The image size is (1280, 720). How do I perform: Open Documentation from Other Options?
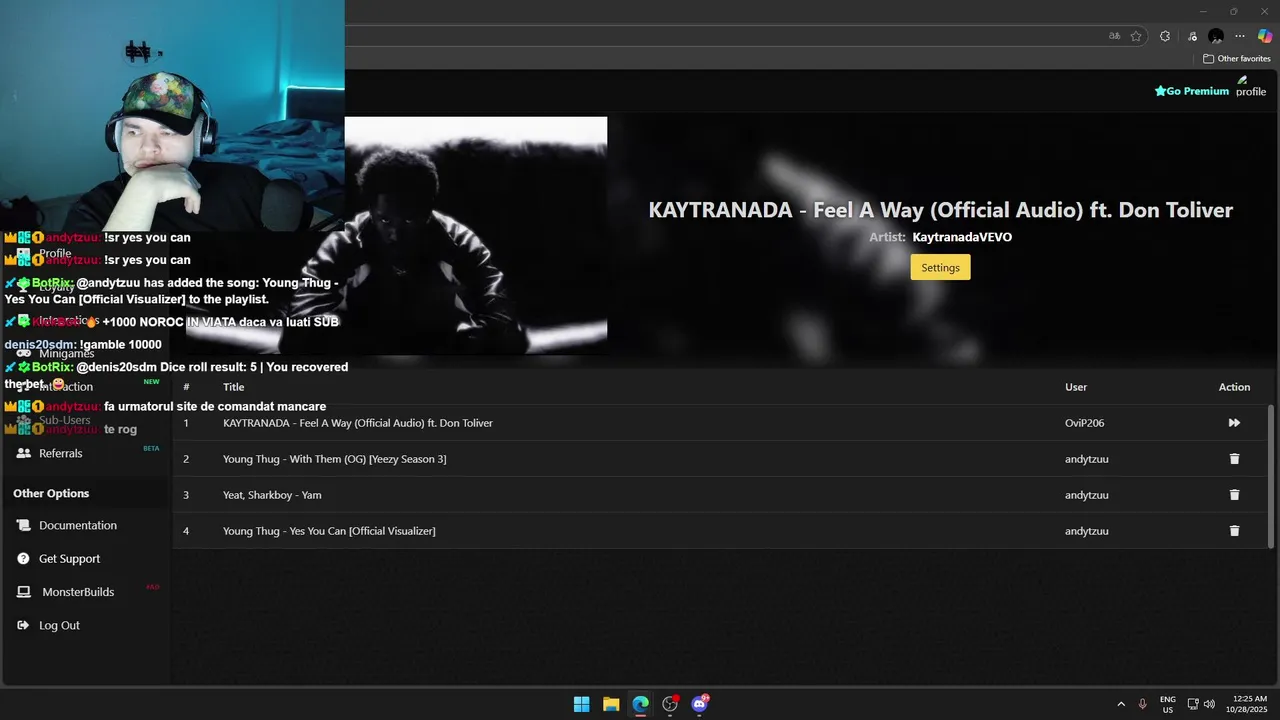click(78, 525)
